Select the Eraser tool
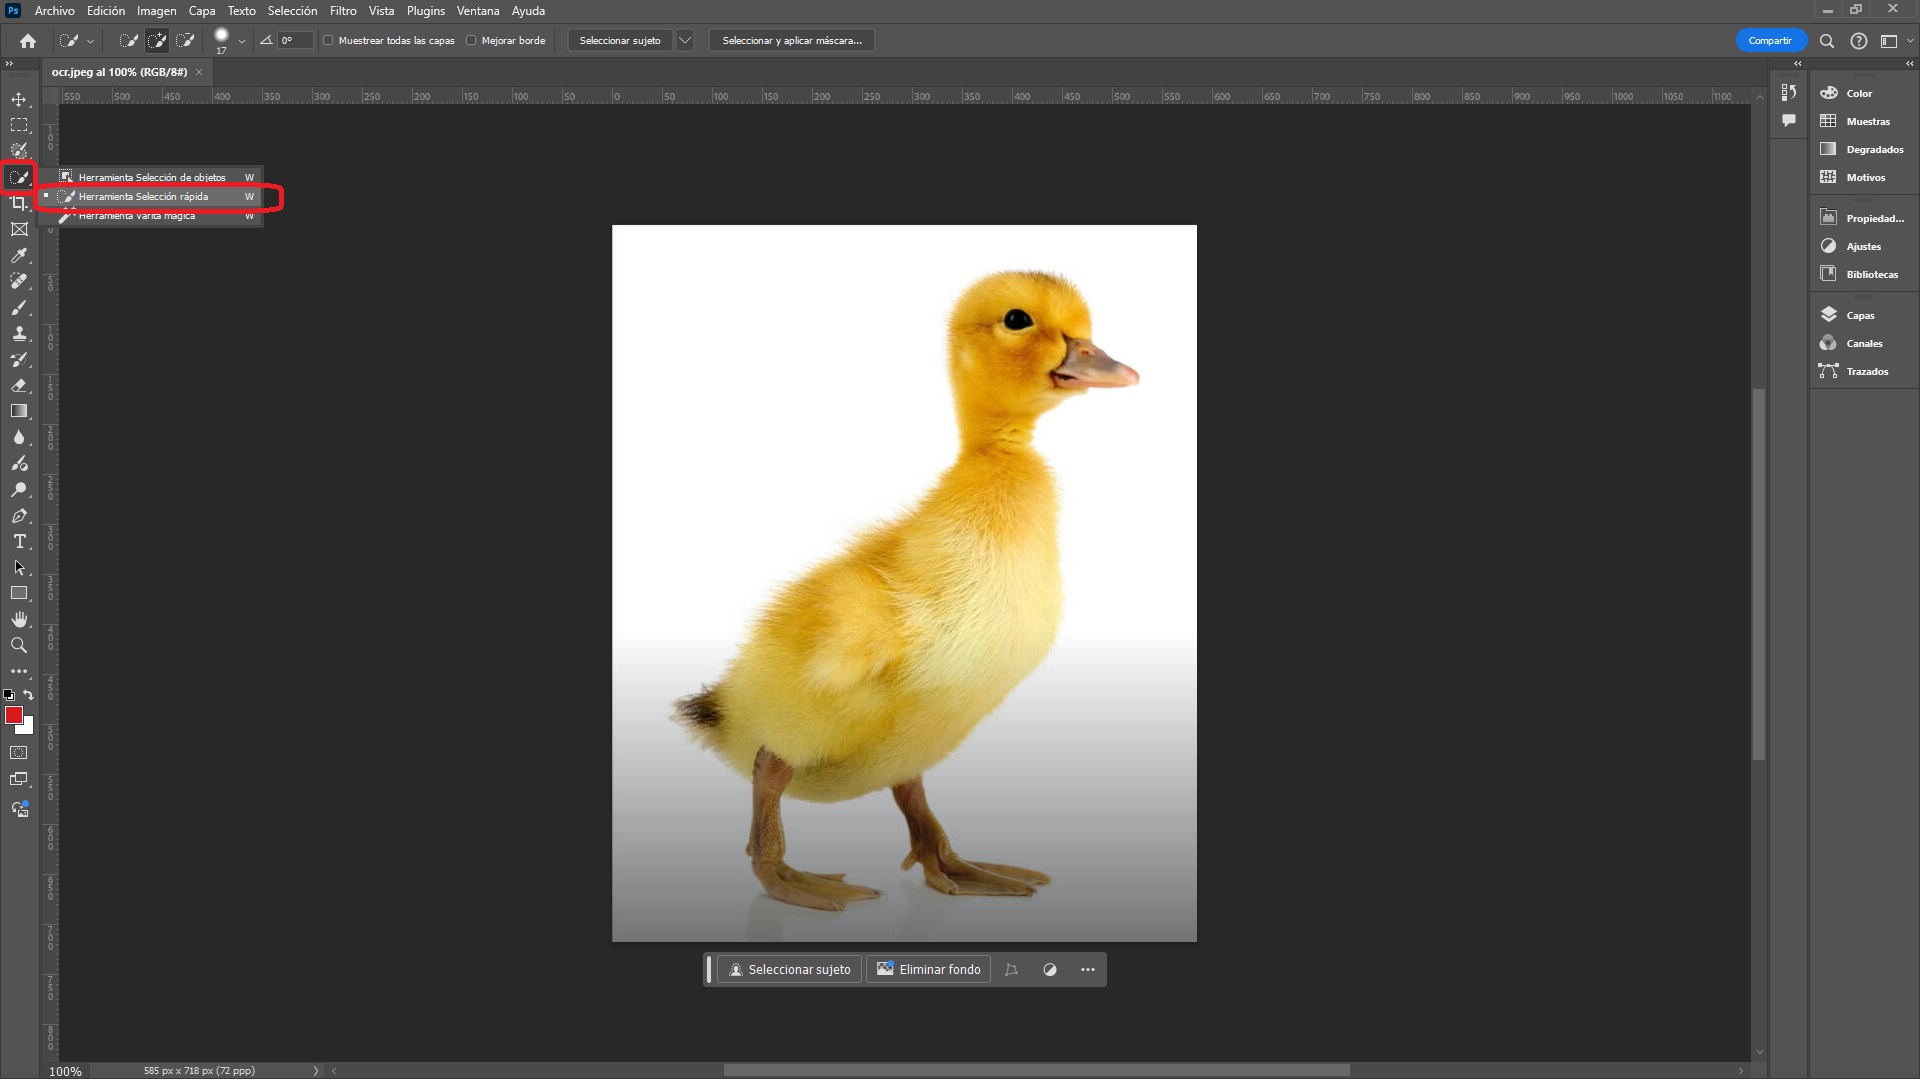The width and height of the screenshot is (1920, 1080). [19, 385]
